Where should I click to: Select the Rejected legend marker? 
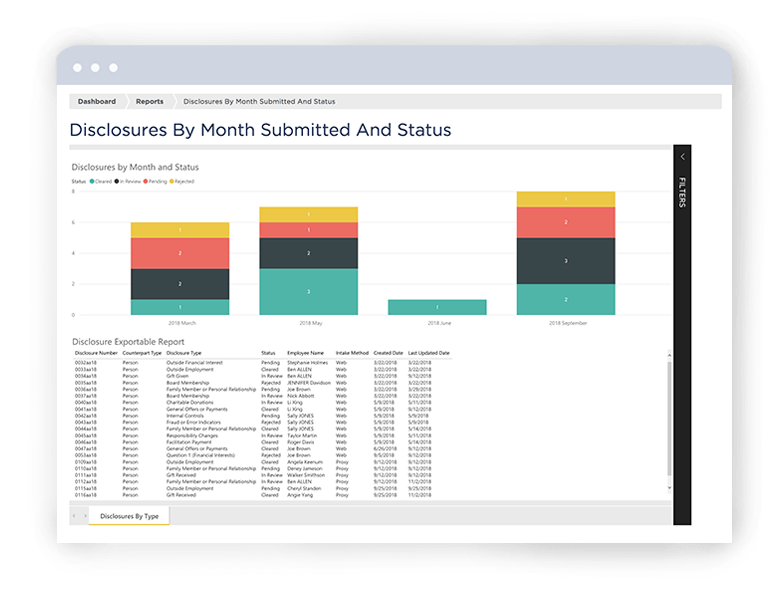(172, 182)
